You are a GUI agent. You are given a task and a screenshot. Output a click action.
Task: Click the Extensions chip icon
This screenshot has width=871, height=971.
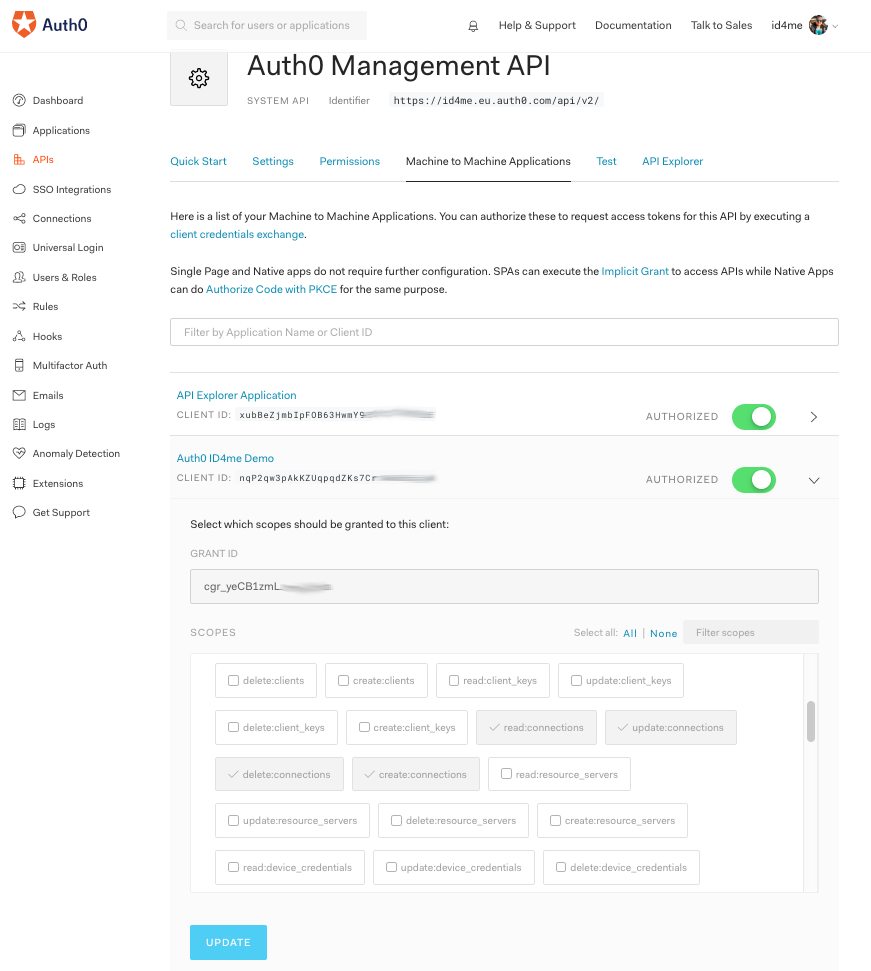(x=19, y=483)
